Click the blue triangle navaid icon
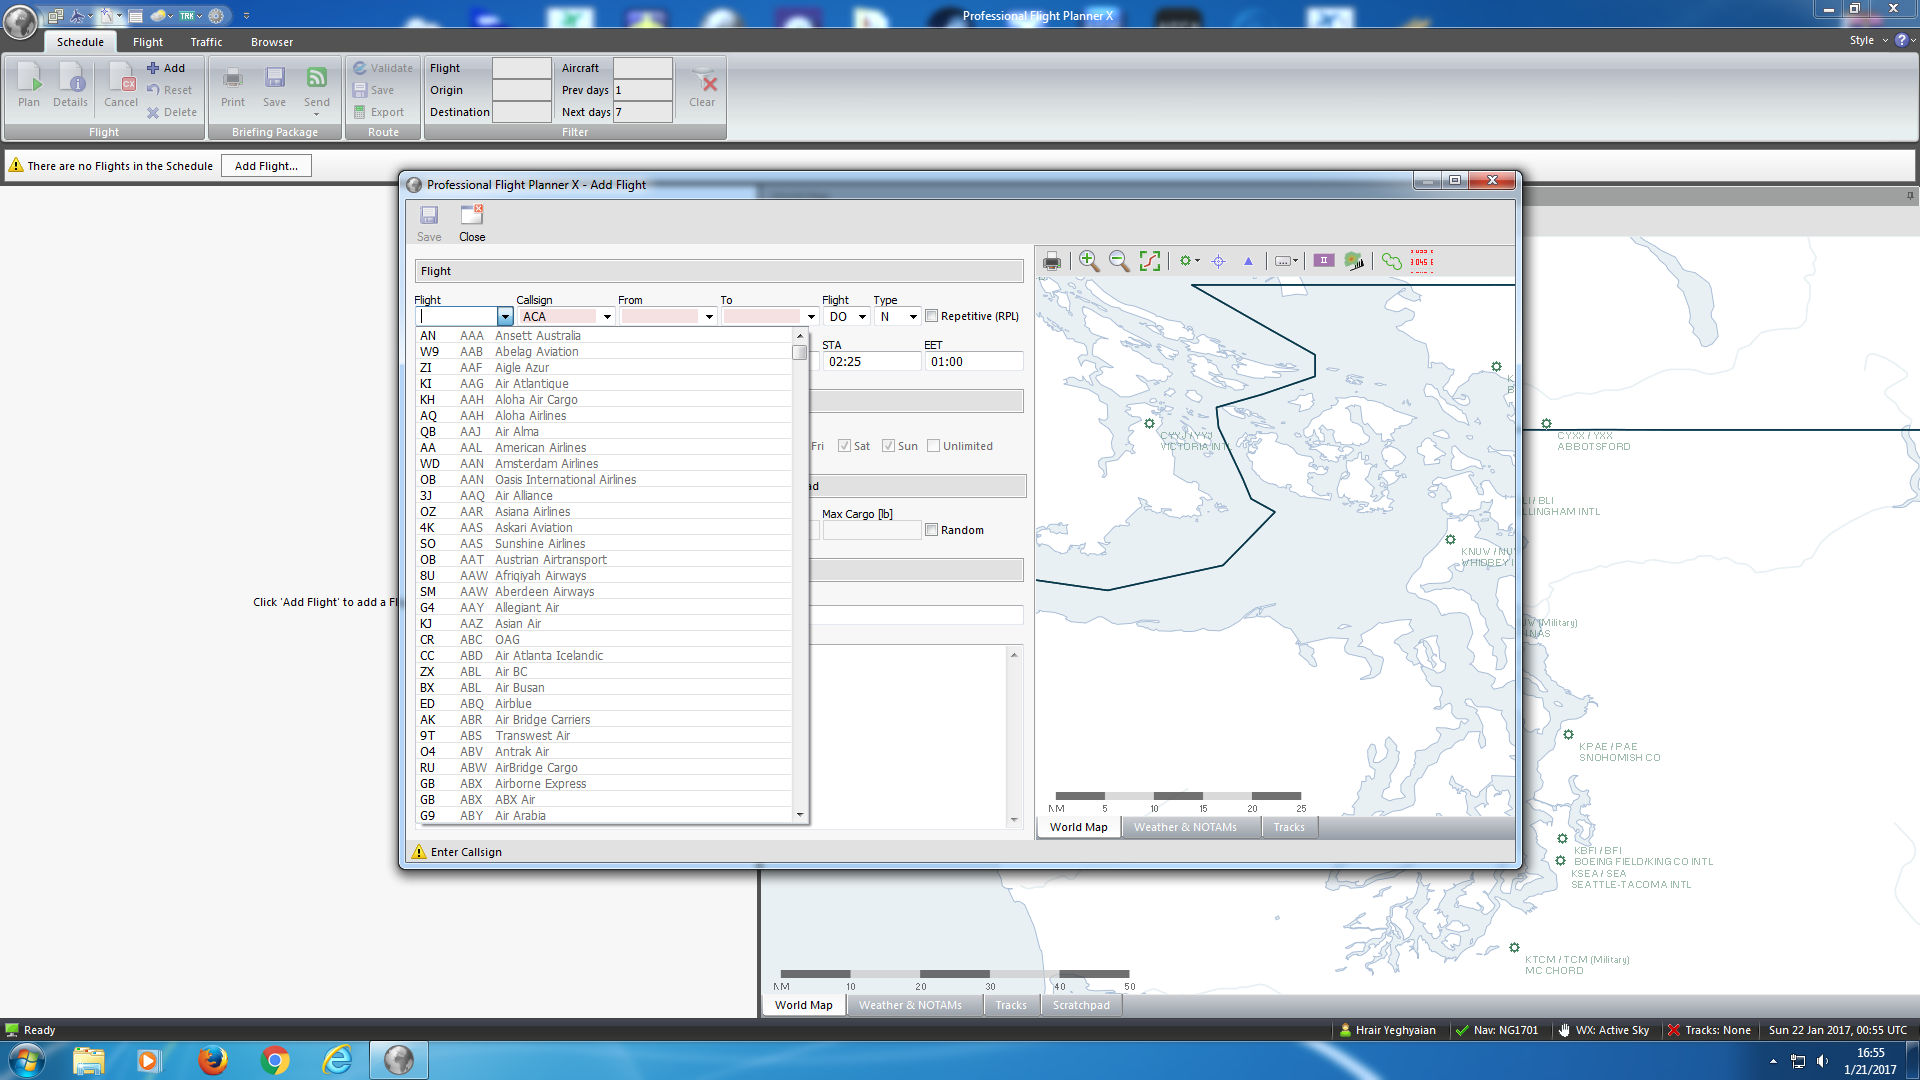Viewport: 1920px width, 1080px height. tap(1248, 261)
